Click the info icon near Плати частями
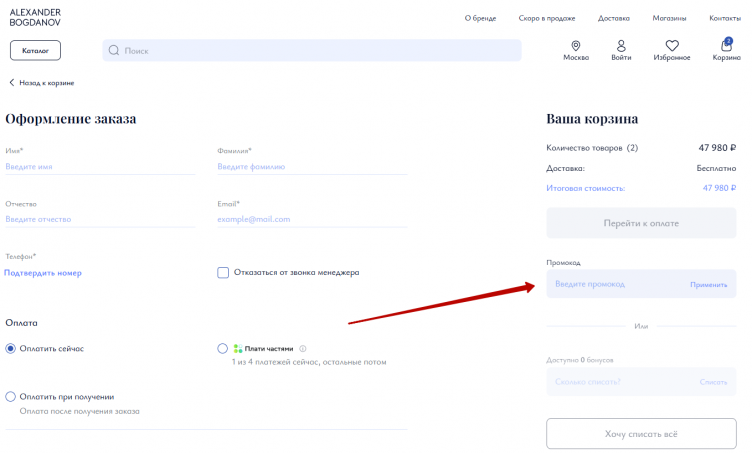The width and height of the screenshot is (752, 453). click(x=303, y=349)
